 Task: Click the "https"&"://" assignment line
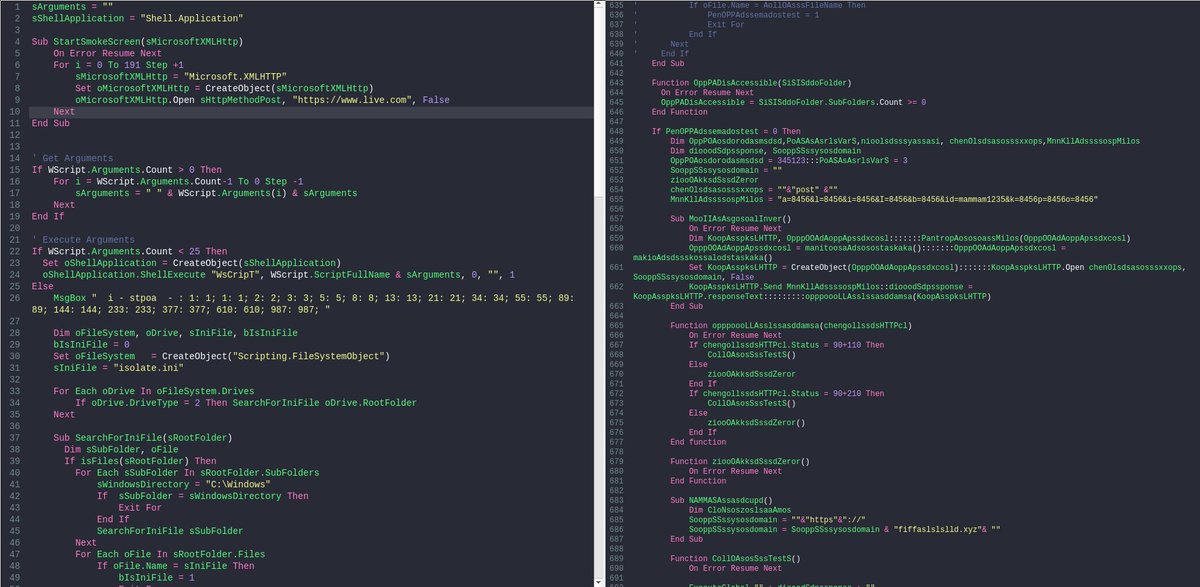coord(779,518)
